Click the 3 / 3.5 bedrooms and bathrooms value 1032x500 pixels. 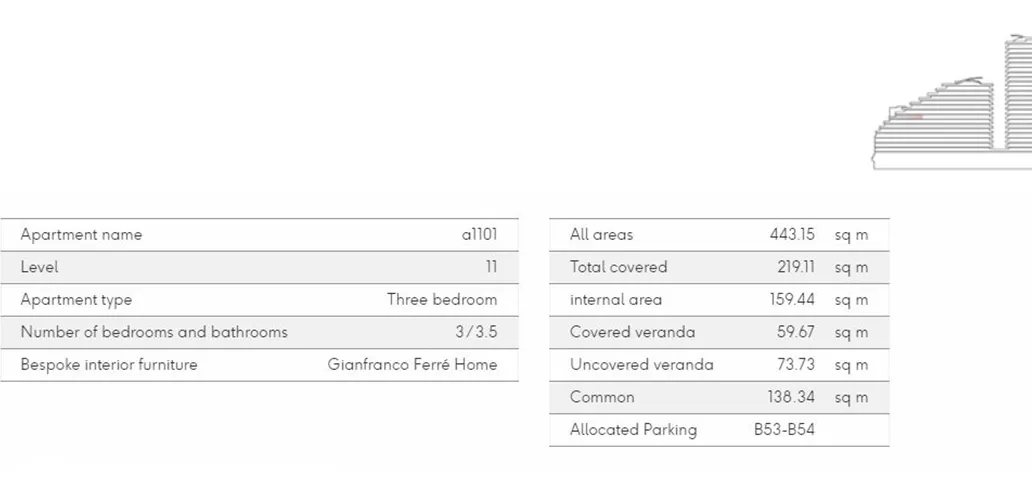point(476,332)
